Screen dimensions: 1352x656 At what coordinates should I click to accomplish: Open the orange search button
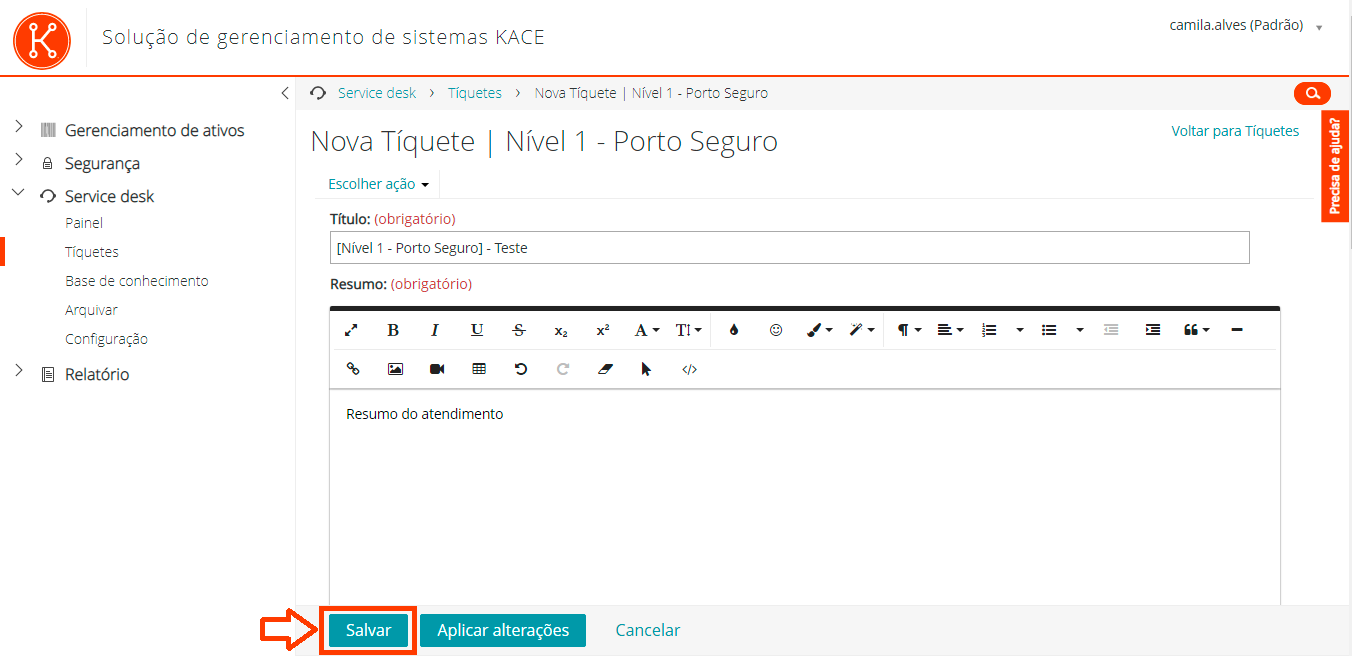[1312, 93]
